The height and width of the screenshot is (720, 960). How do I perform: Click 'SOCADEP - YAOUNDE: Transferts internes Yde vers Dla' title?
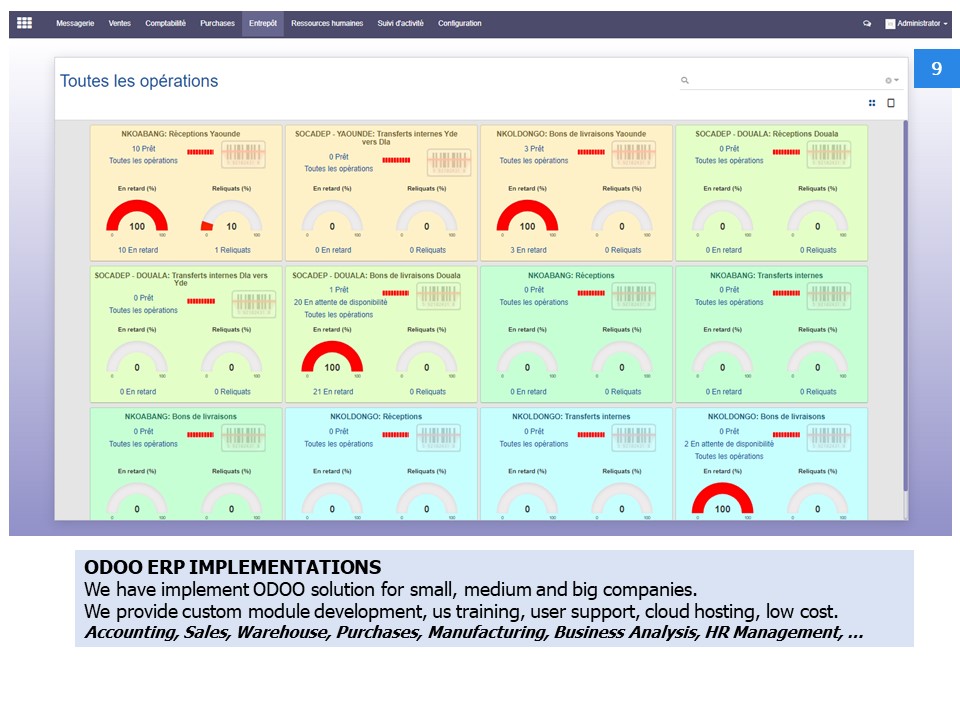tap(376, 138)
